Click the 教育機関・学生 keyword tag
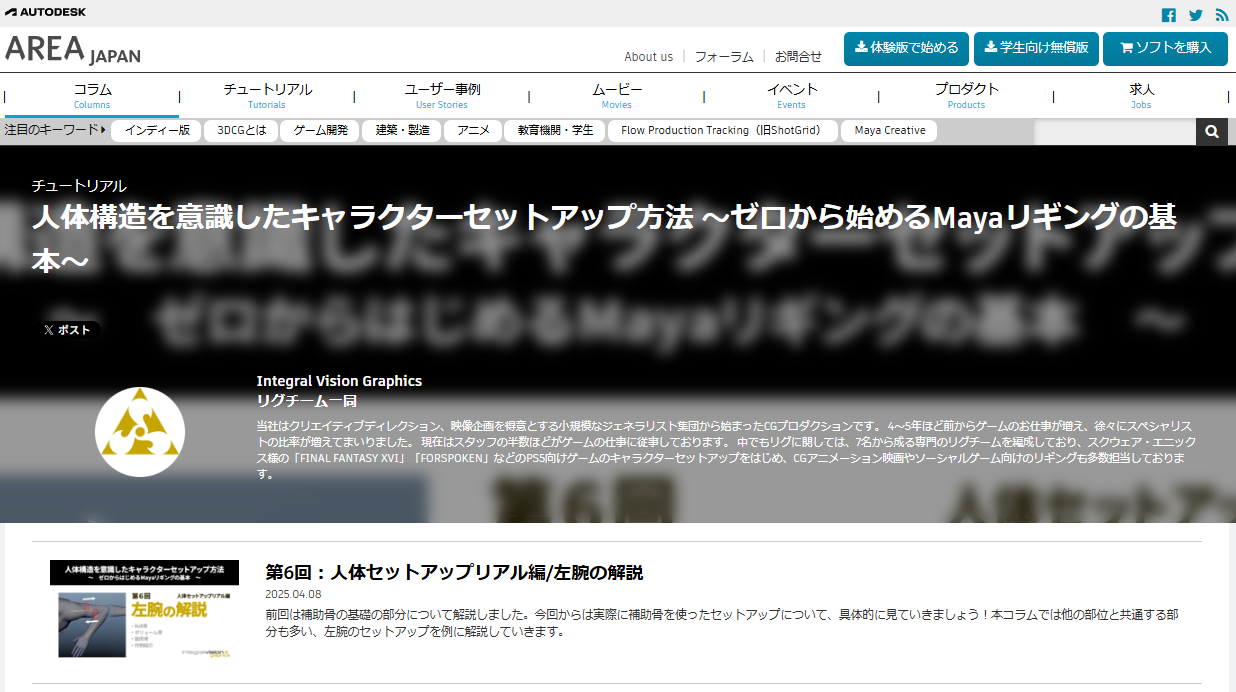Screen dimensions: 1236x692 (x=555, y=131)
